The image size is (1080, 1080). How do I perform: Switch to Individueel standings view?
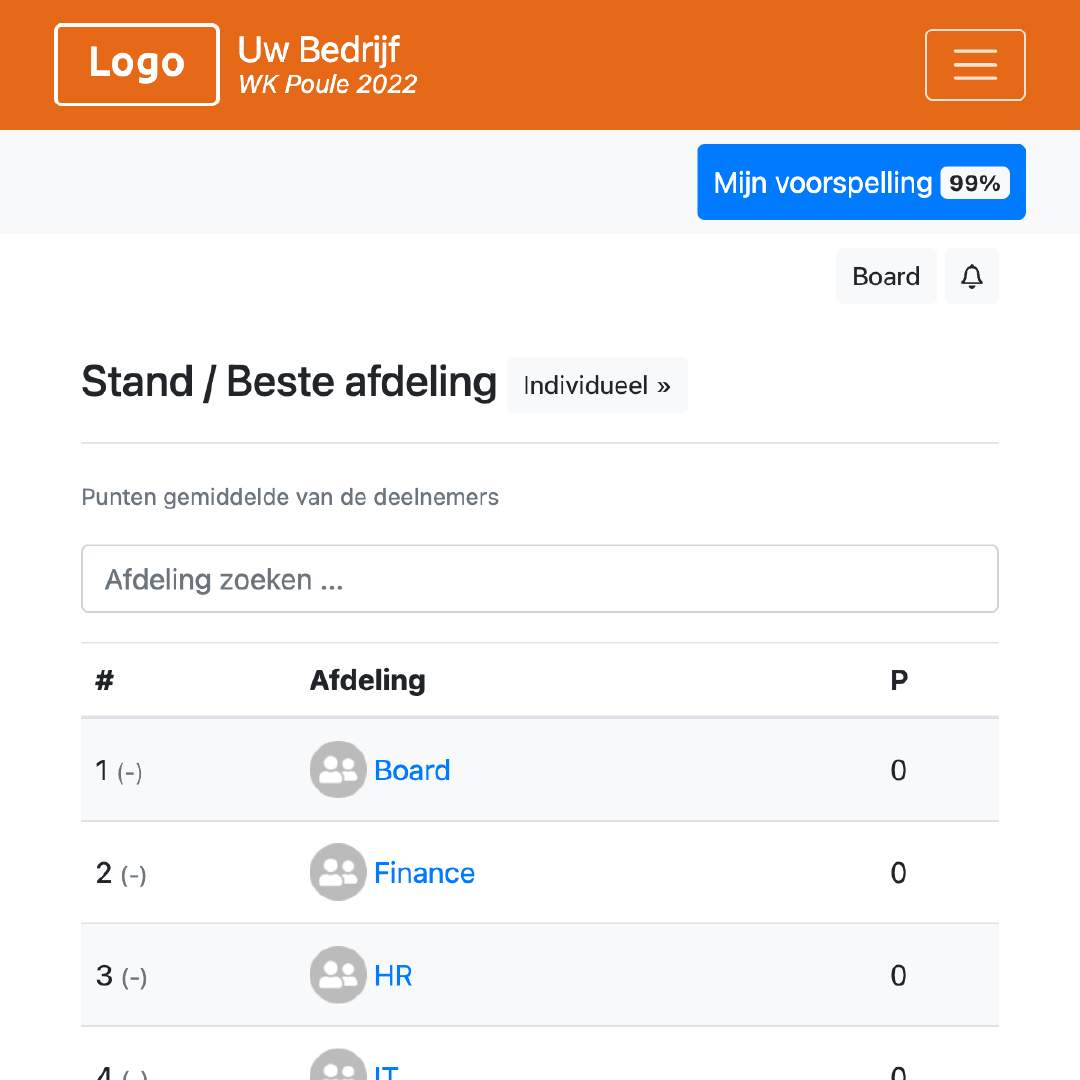click(x=597, y=385)
